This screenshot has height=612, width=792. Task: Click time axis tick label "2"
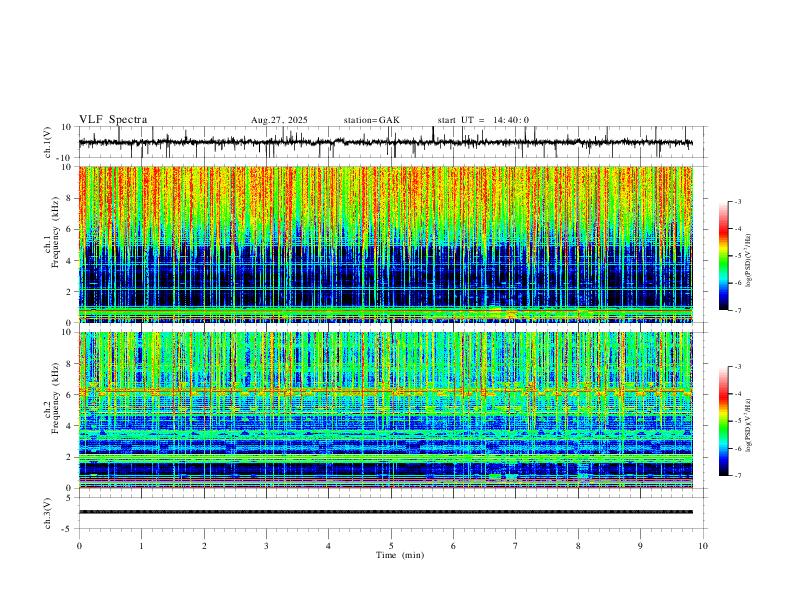pos(204,546)
